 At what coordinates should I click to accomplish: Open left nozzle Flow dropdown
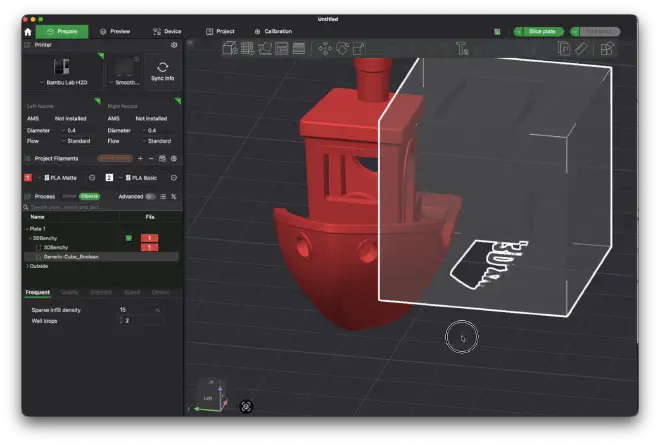point(80,141)
